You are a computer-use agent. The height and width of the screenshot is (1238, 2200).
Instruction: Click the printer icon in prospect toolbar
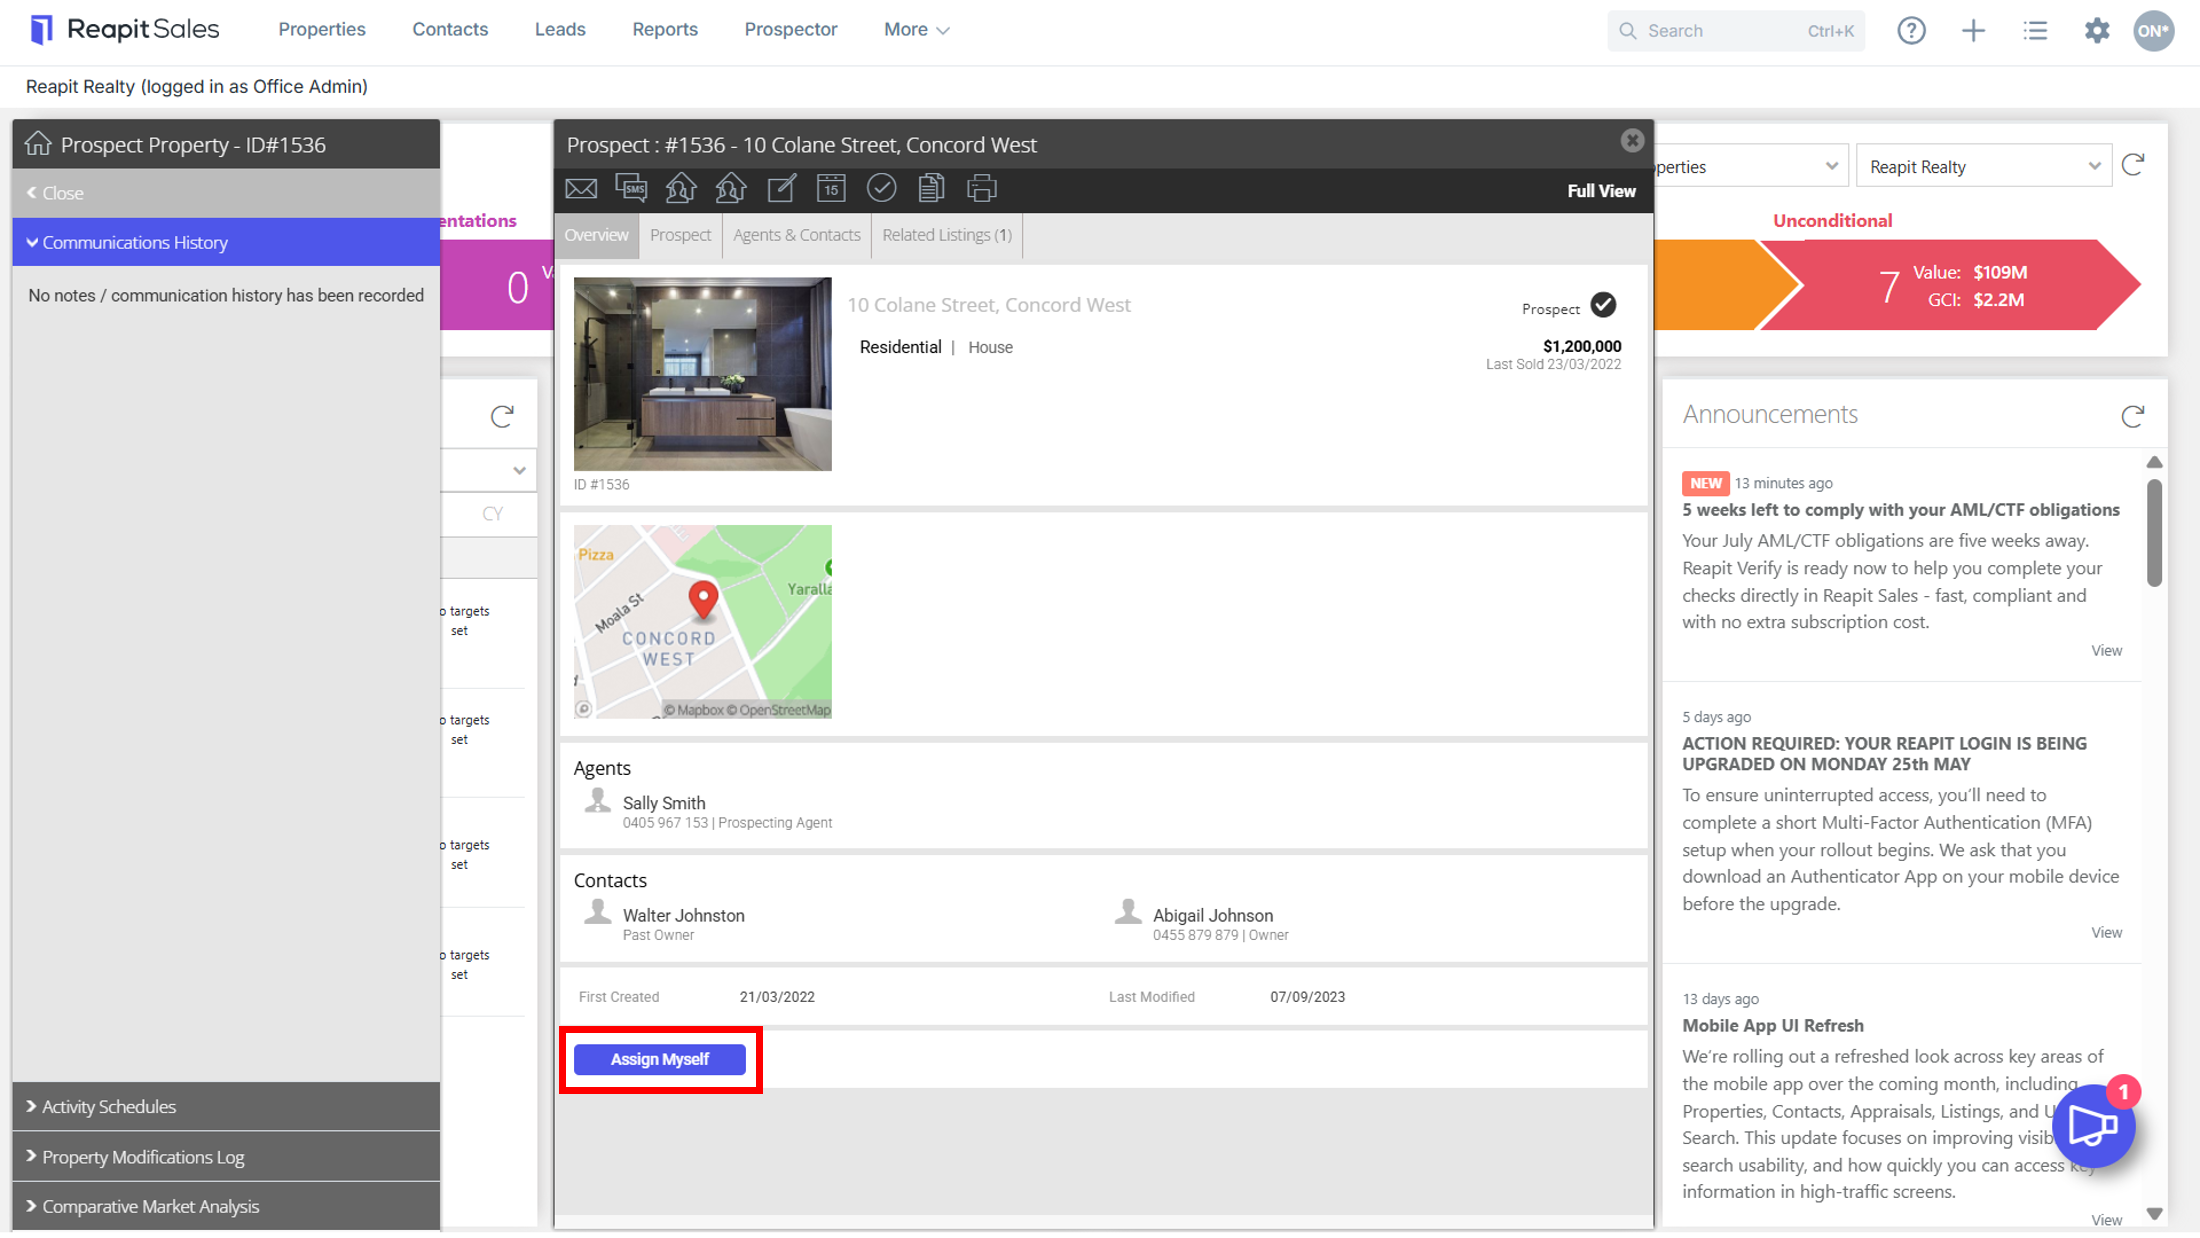tap(982, 188)
